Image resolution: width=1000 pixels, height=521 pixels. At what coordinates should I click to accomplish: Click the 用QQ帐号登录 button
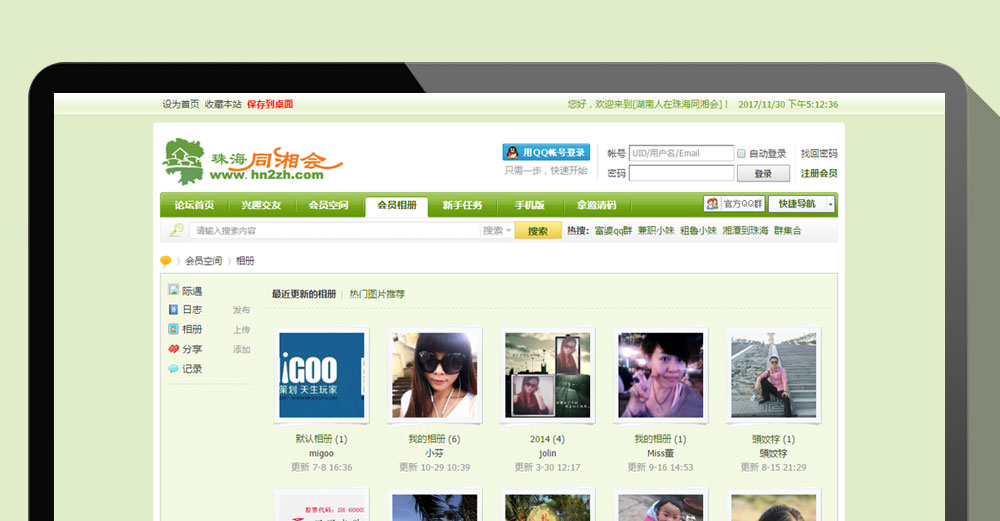click(547, 152)
